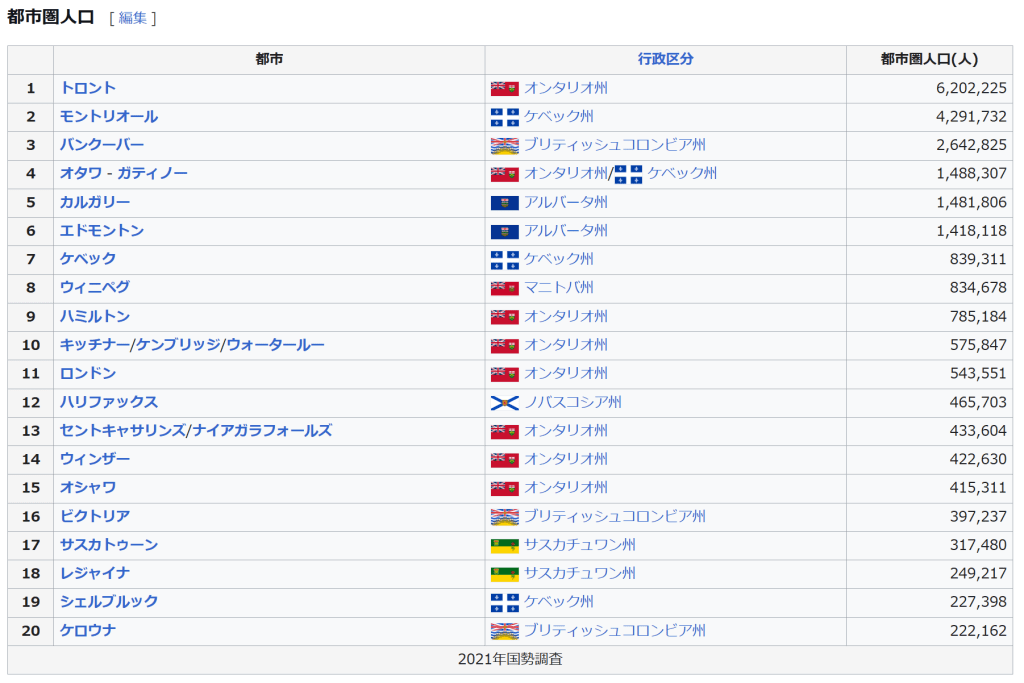Click the Nova Scotia flag in Halifax row
Screen dimensions: 1024x683
pos(504,403)
